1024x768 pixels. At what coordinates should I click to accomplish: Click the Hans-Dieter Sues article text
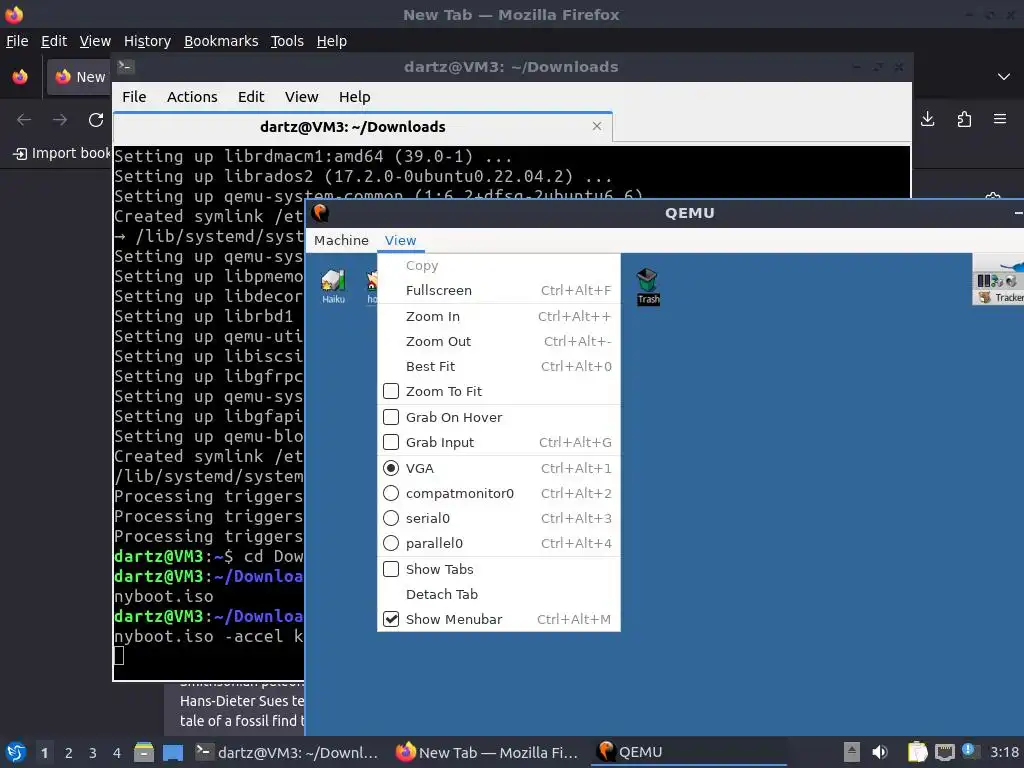pos(242,701)
